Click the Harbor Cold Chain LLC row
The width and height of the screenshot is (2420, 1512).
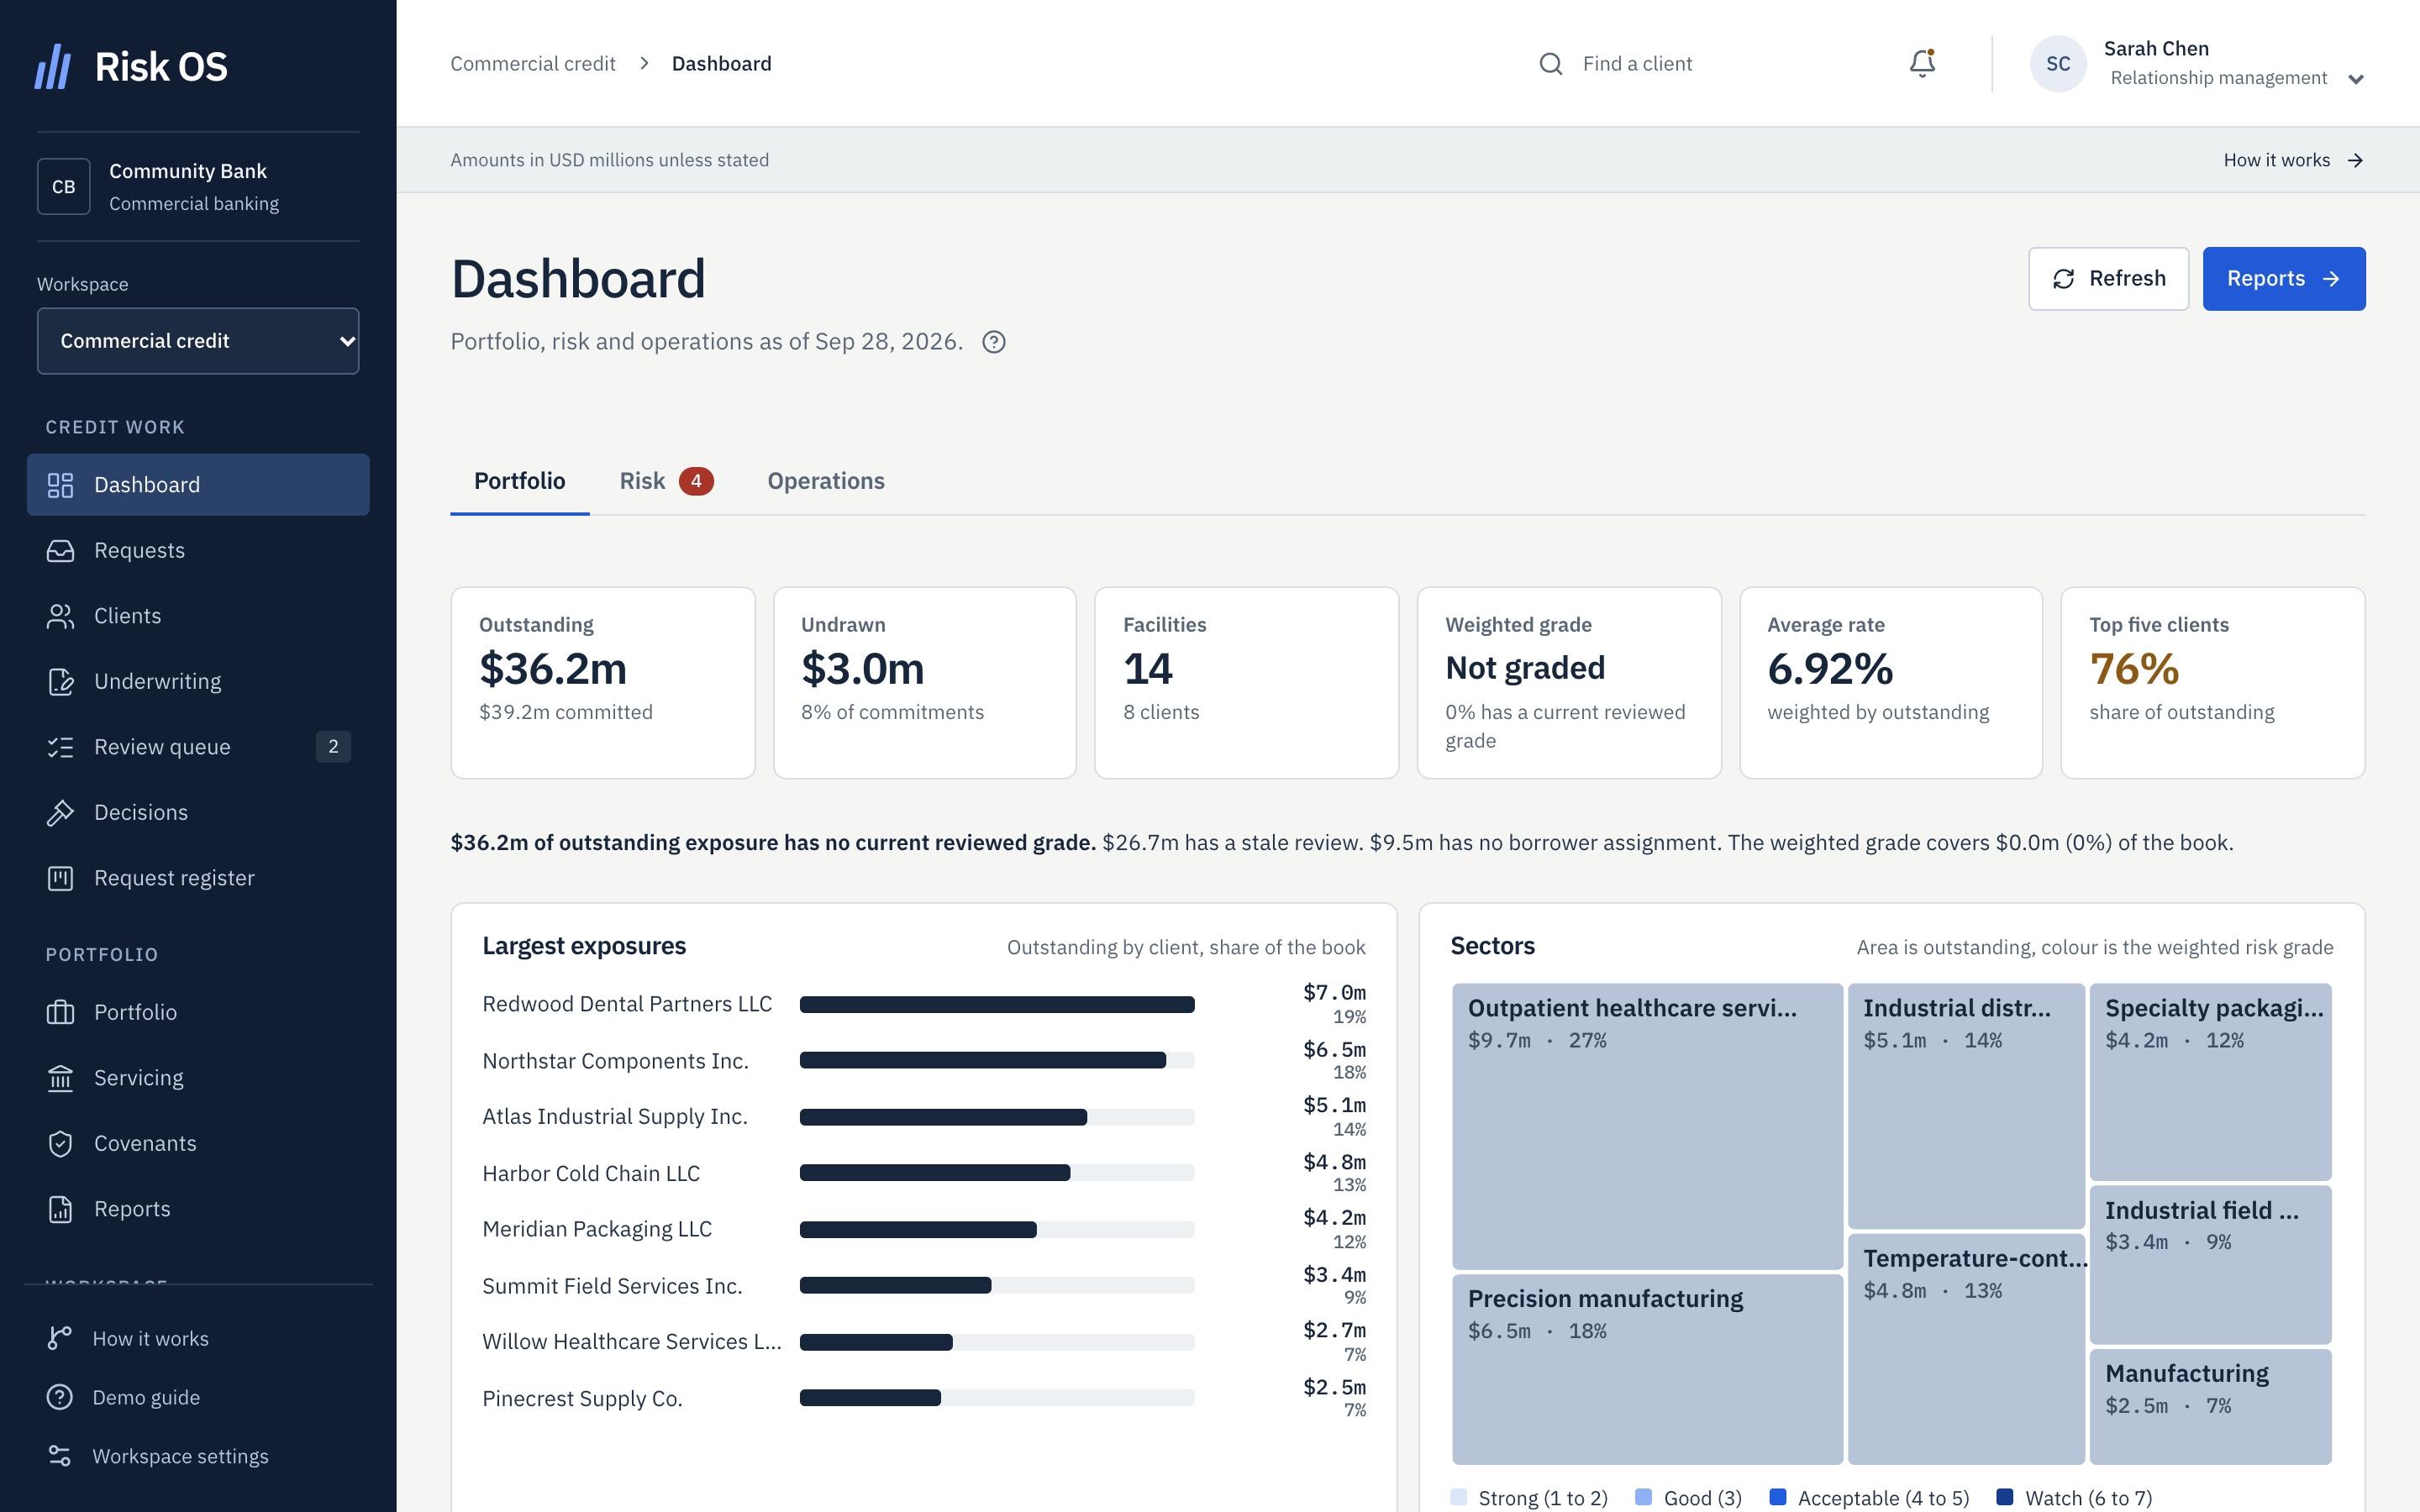point(923,1173)
